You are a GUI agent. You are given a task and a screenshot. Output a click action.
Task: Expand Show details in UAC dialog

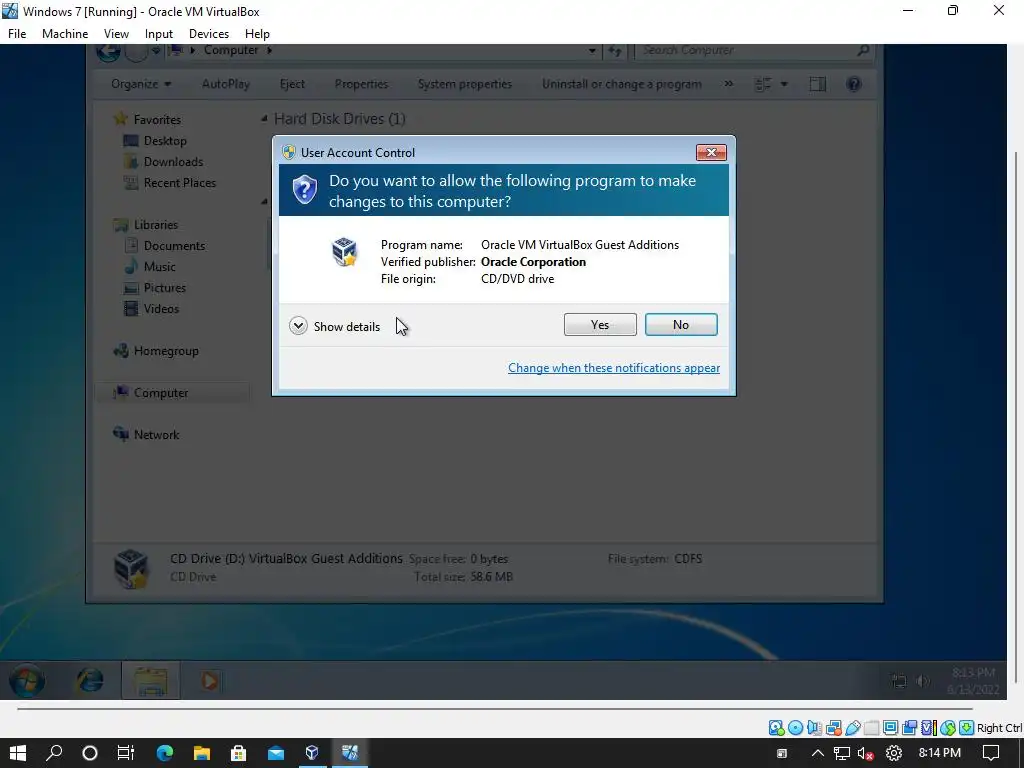click(335, 326)
